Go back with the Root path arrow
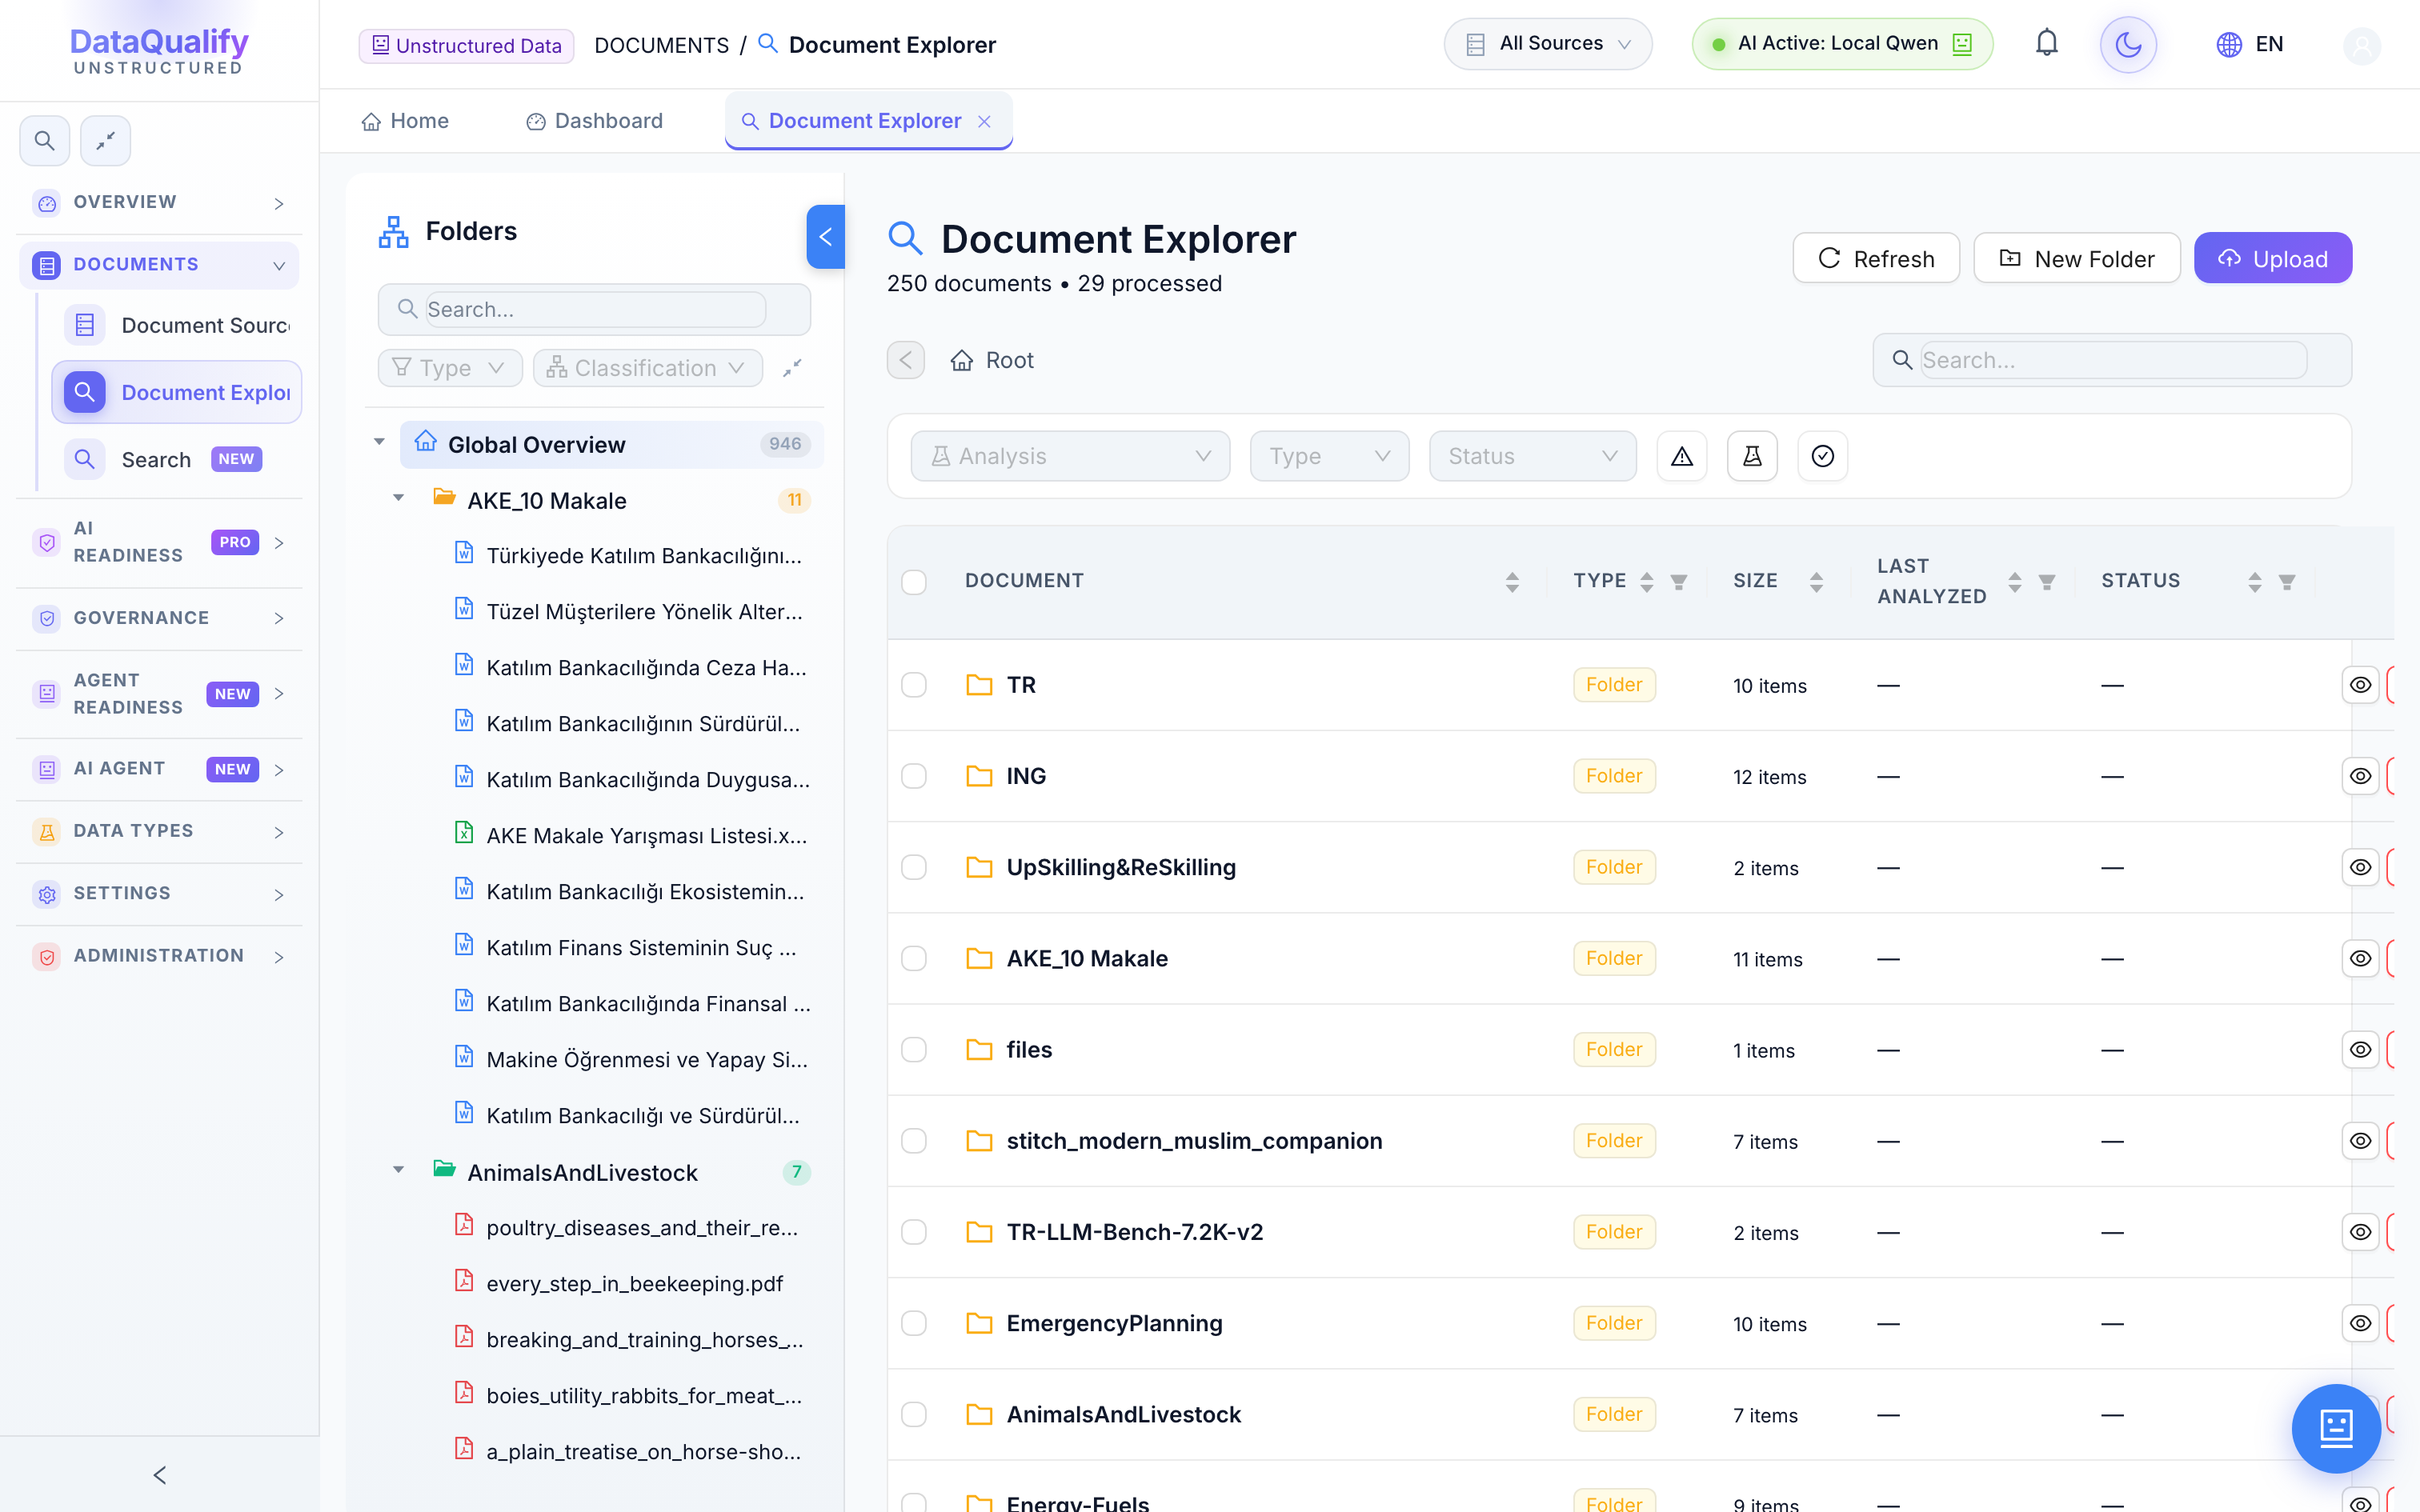The height and width of the screenshot is (1512, 2420). [906, 360]
